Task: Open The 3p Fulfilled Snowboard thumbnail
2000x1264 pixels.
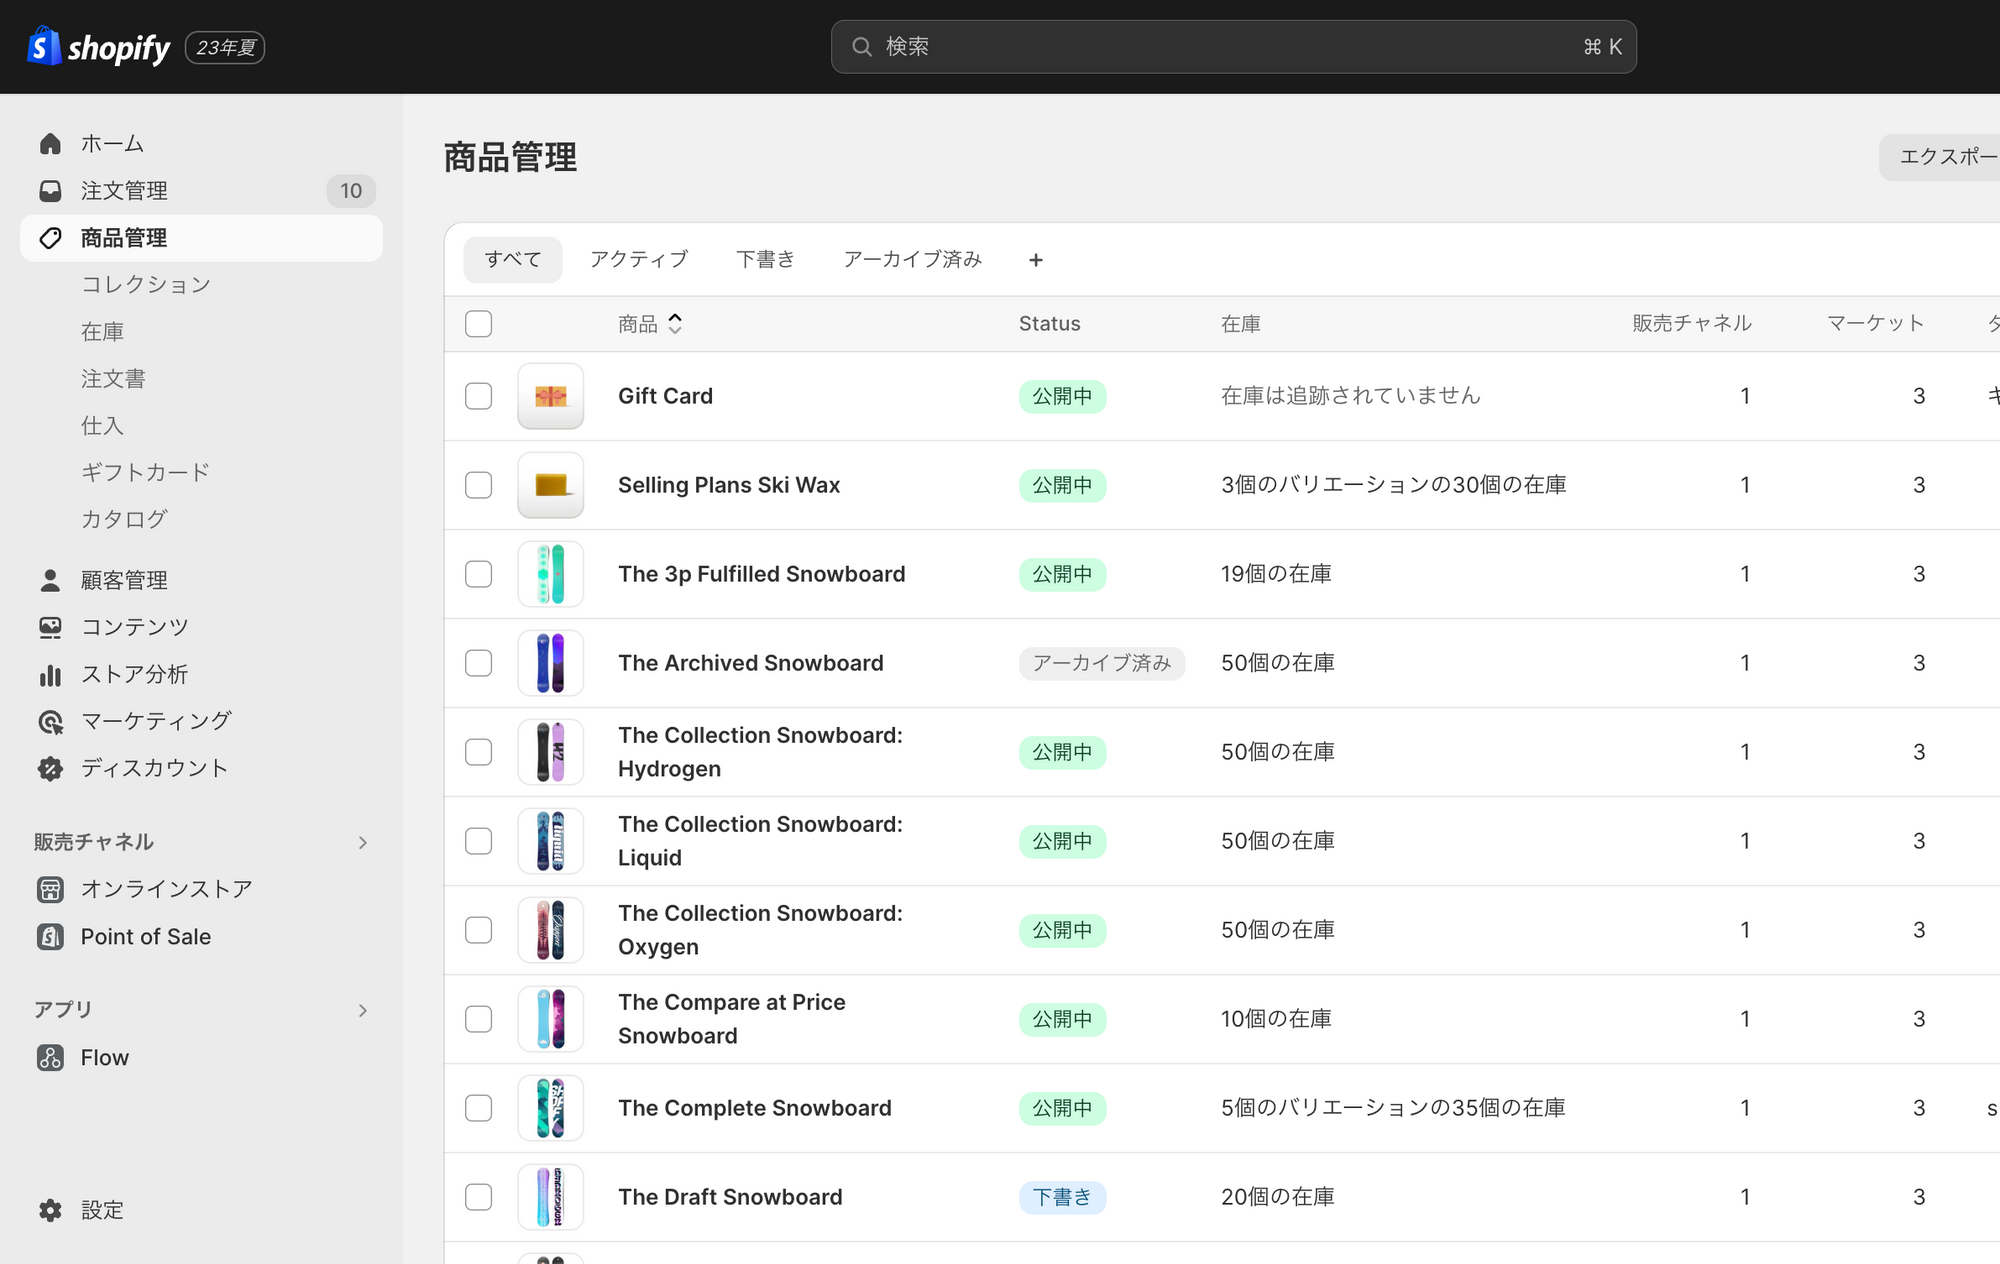Action: point(551,574)
